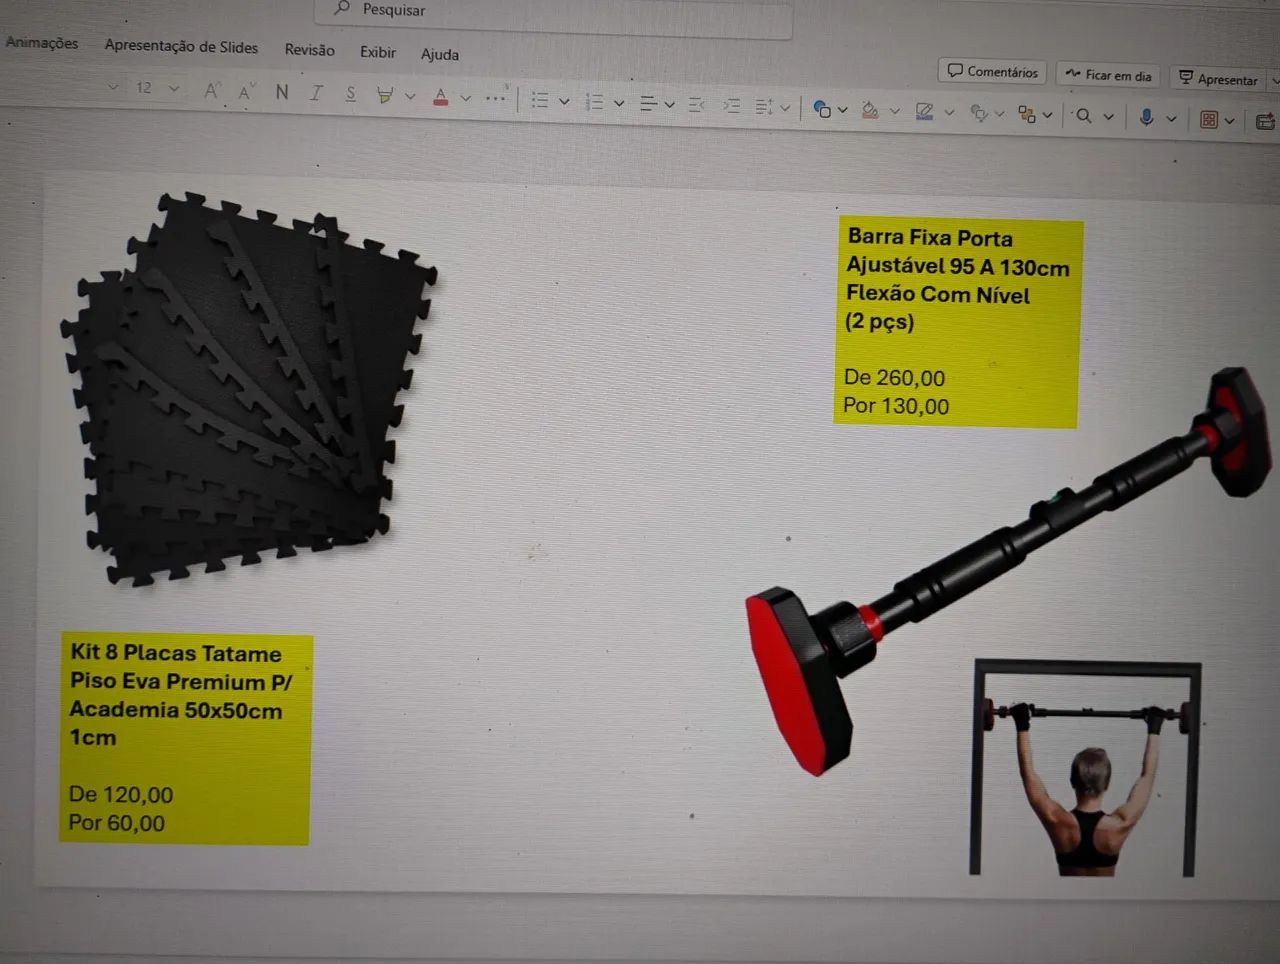Apply numbered list formatting
The image size is (1280, 964).
594,102
